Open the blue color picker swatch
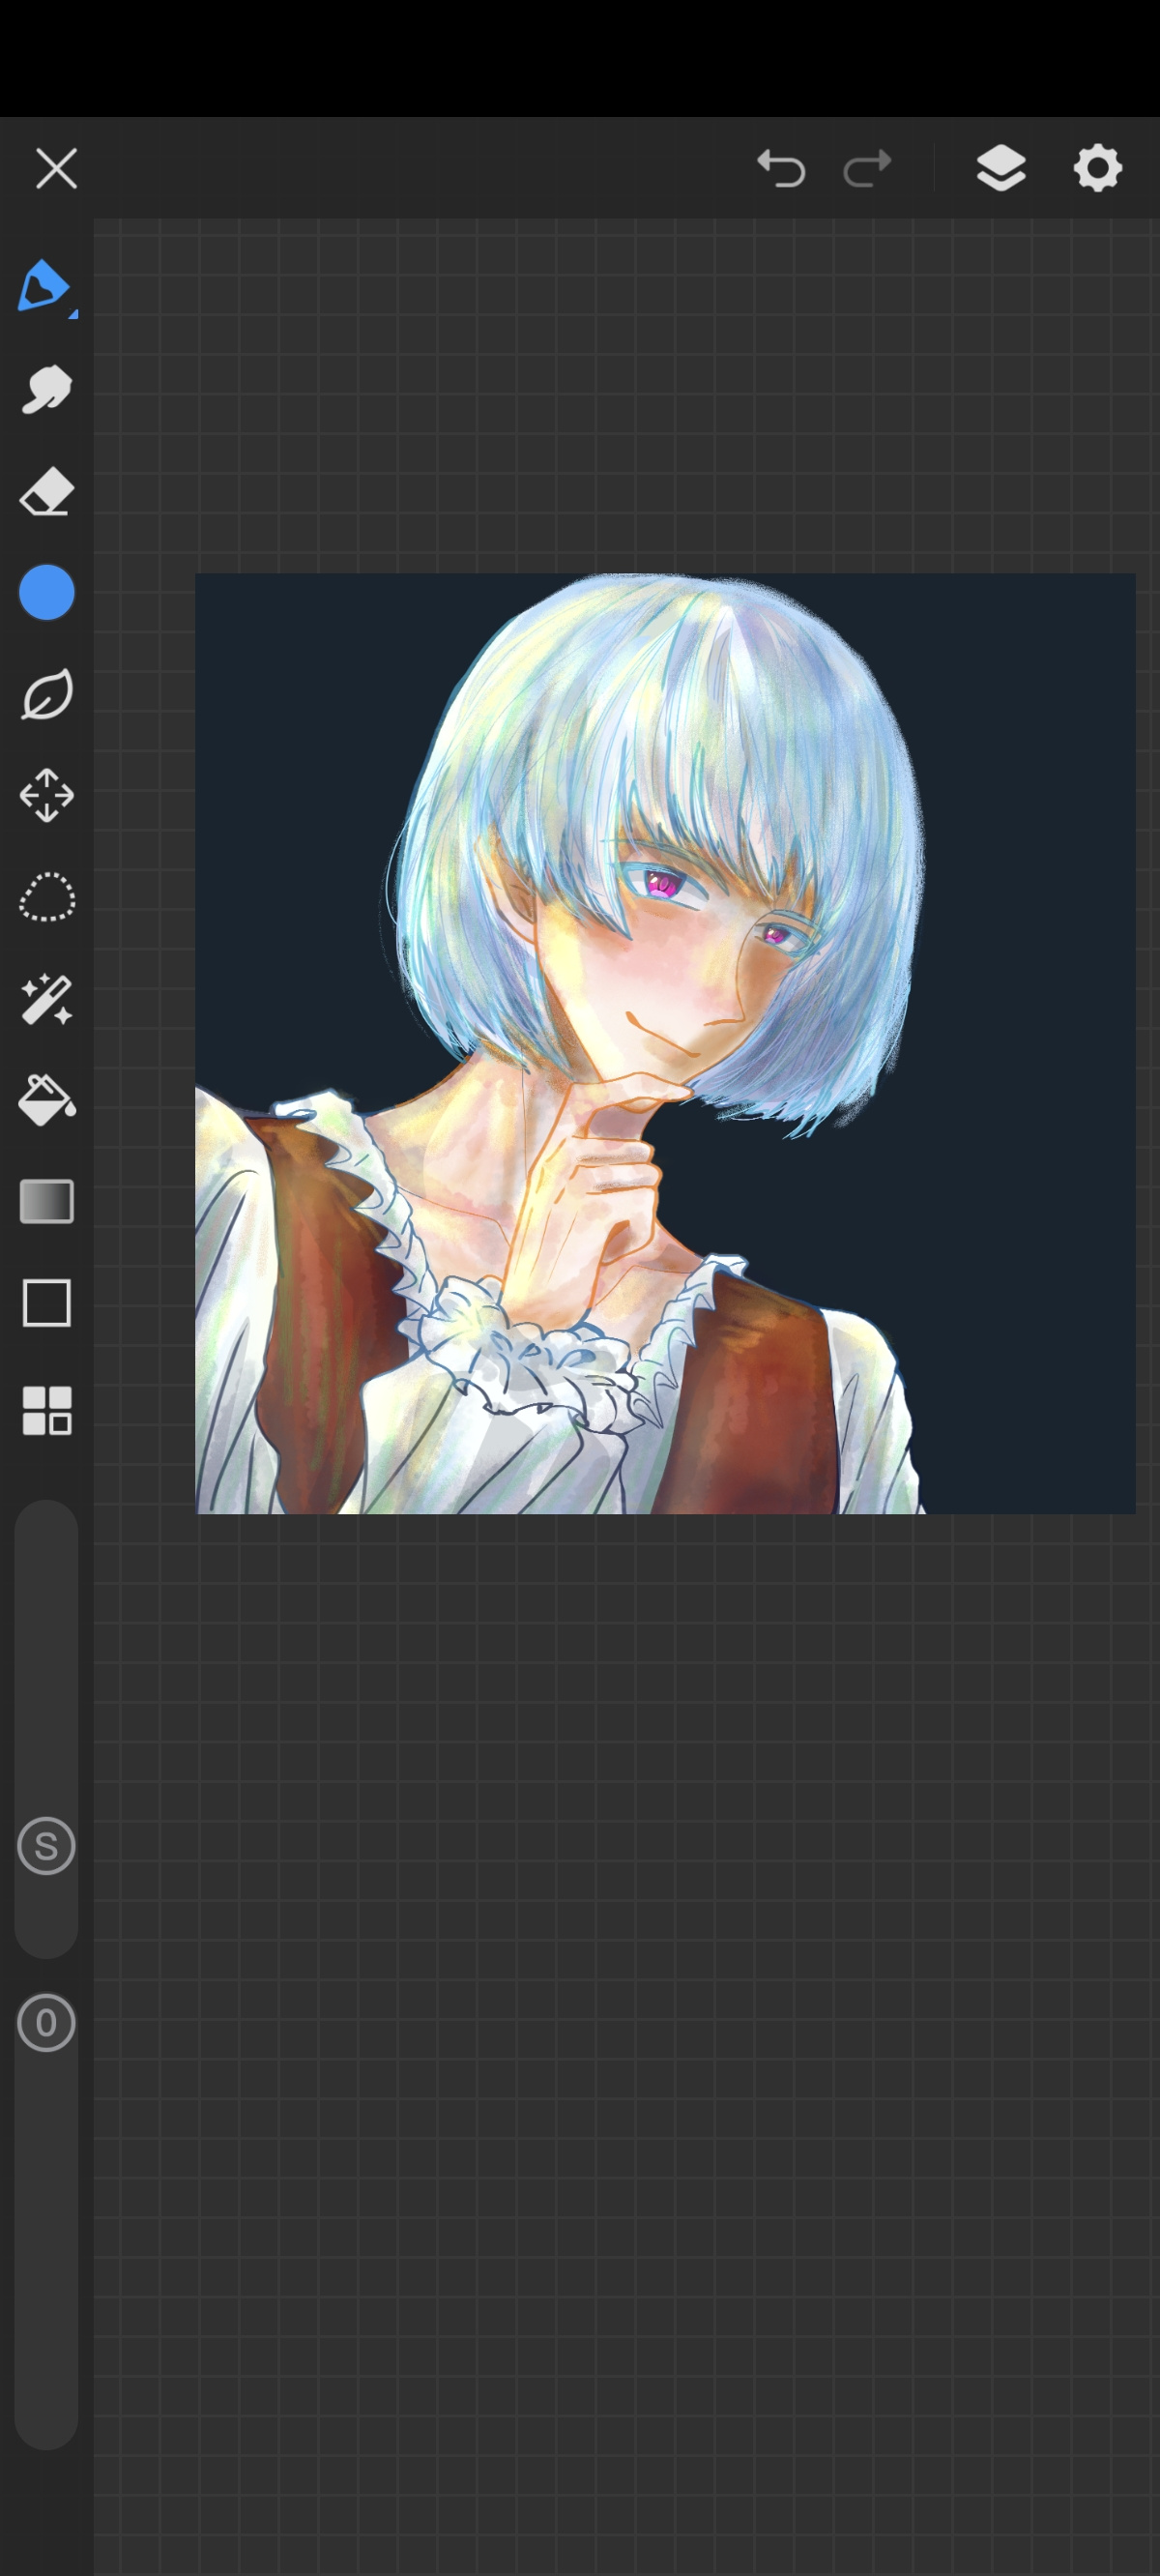This screenshot has height=2576, width=1160. point(46,593)
